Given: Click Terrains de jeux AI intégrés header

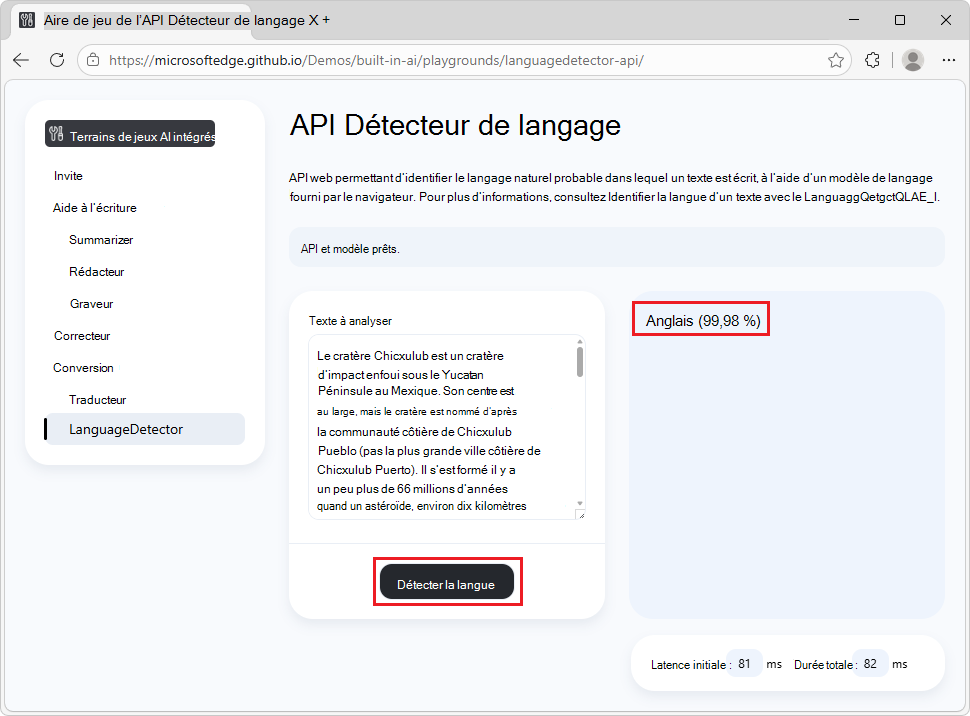Looking at the screenshot, I should tap(130, 134).
